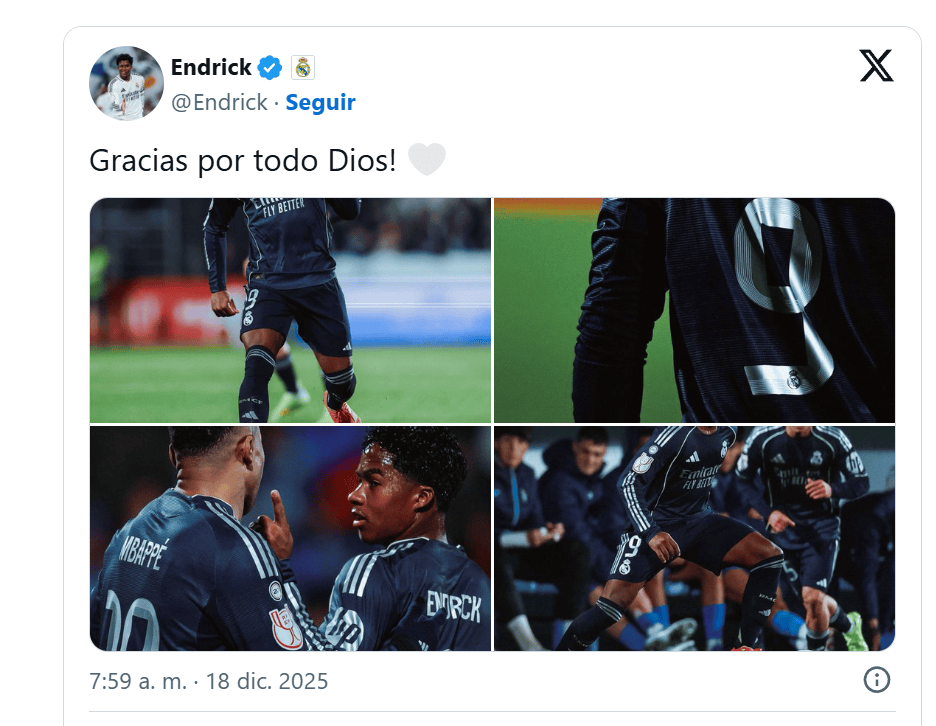Image resolution: width=936 pixels, height=726 pixels.
Task: Open the Endrick display name link
Action: pos(211,67)
